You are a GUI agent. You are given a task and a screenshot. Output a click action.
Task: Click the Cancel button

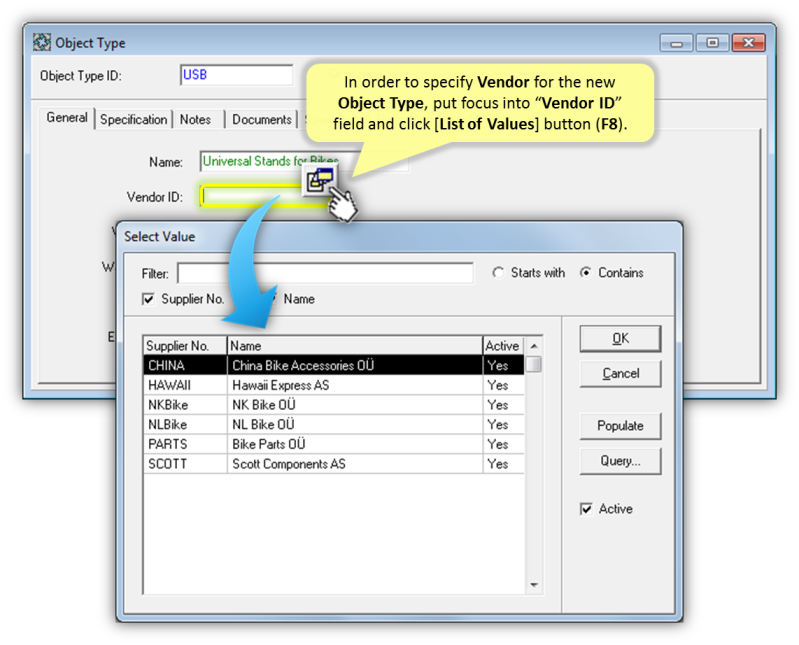[x=620, y=374]
